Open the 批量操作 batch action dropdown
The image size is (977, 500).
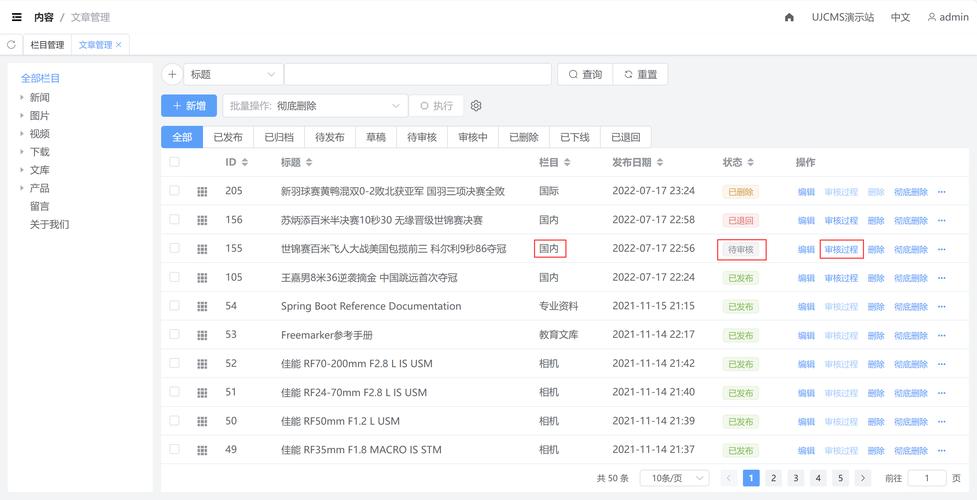314,106
